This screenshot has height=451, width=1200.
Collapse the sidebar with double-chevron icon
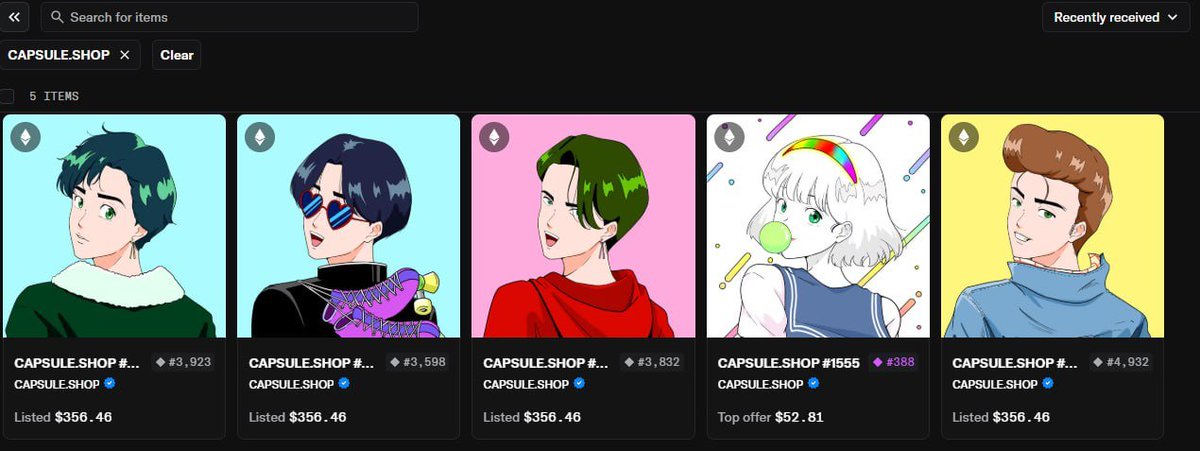point(14,17)
